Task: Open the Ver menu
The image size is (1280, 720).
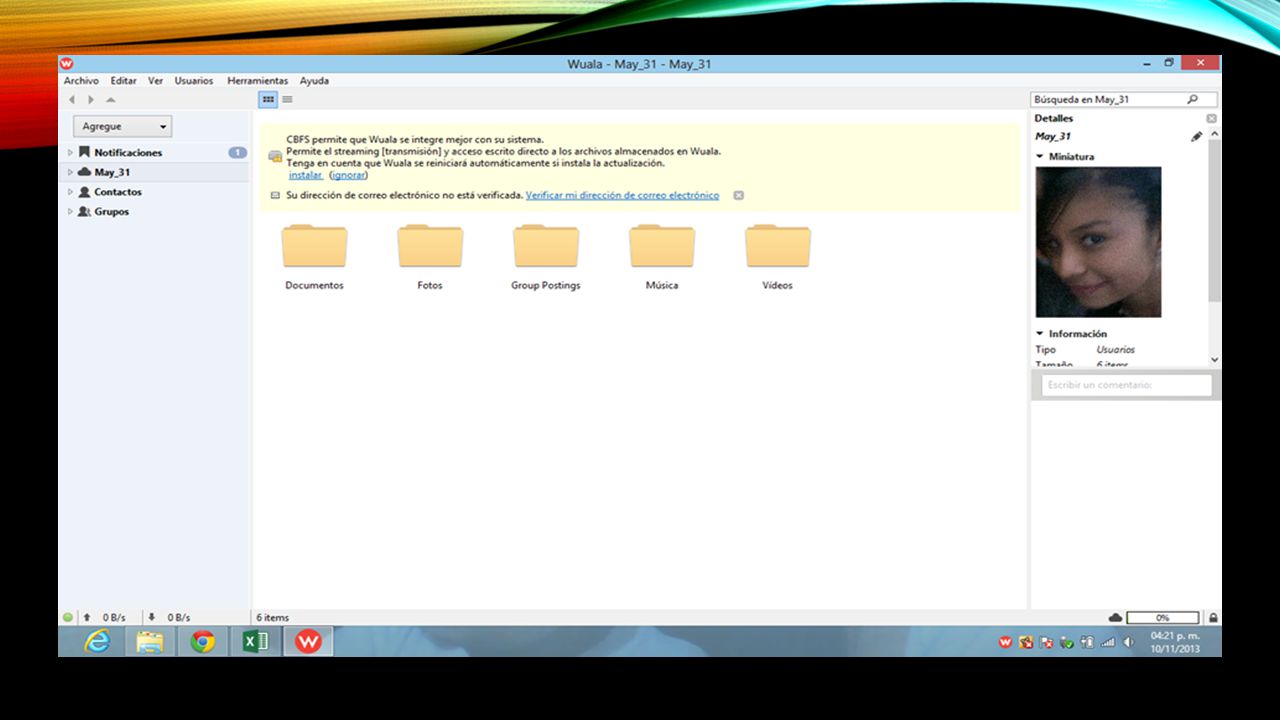Action: (155, 81)
